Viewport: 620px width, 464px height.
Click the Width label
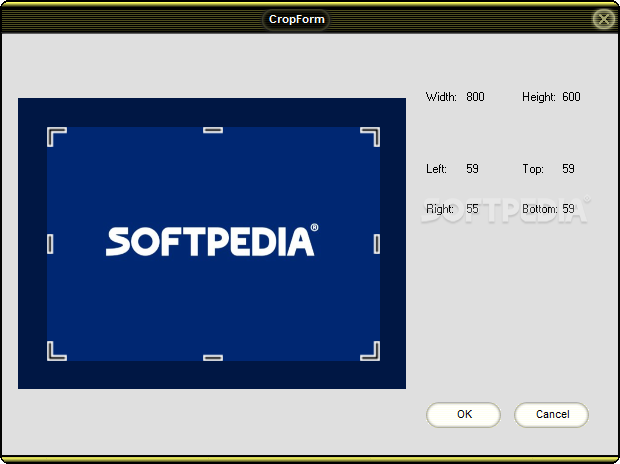(441, 97)
